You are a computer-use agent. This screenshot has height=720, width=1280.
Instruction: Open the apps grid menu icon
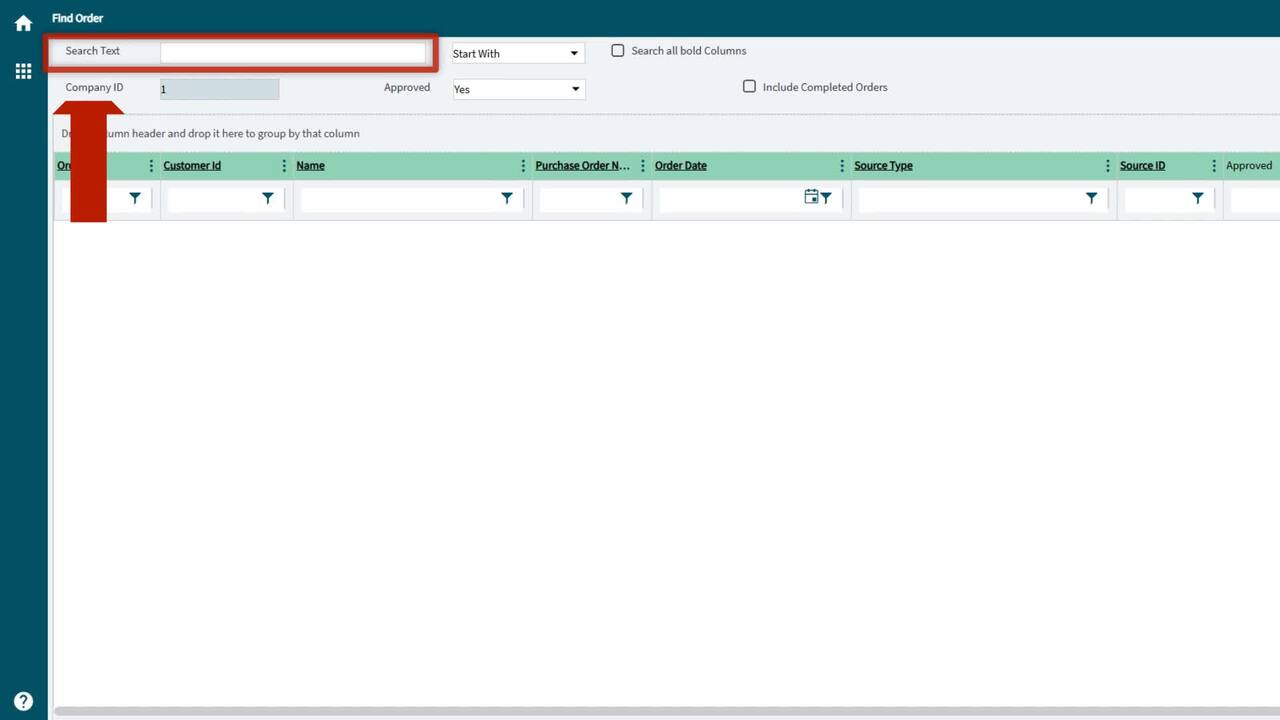pos(23,71)
